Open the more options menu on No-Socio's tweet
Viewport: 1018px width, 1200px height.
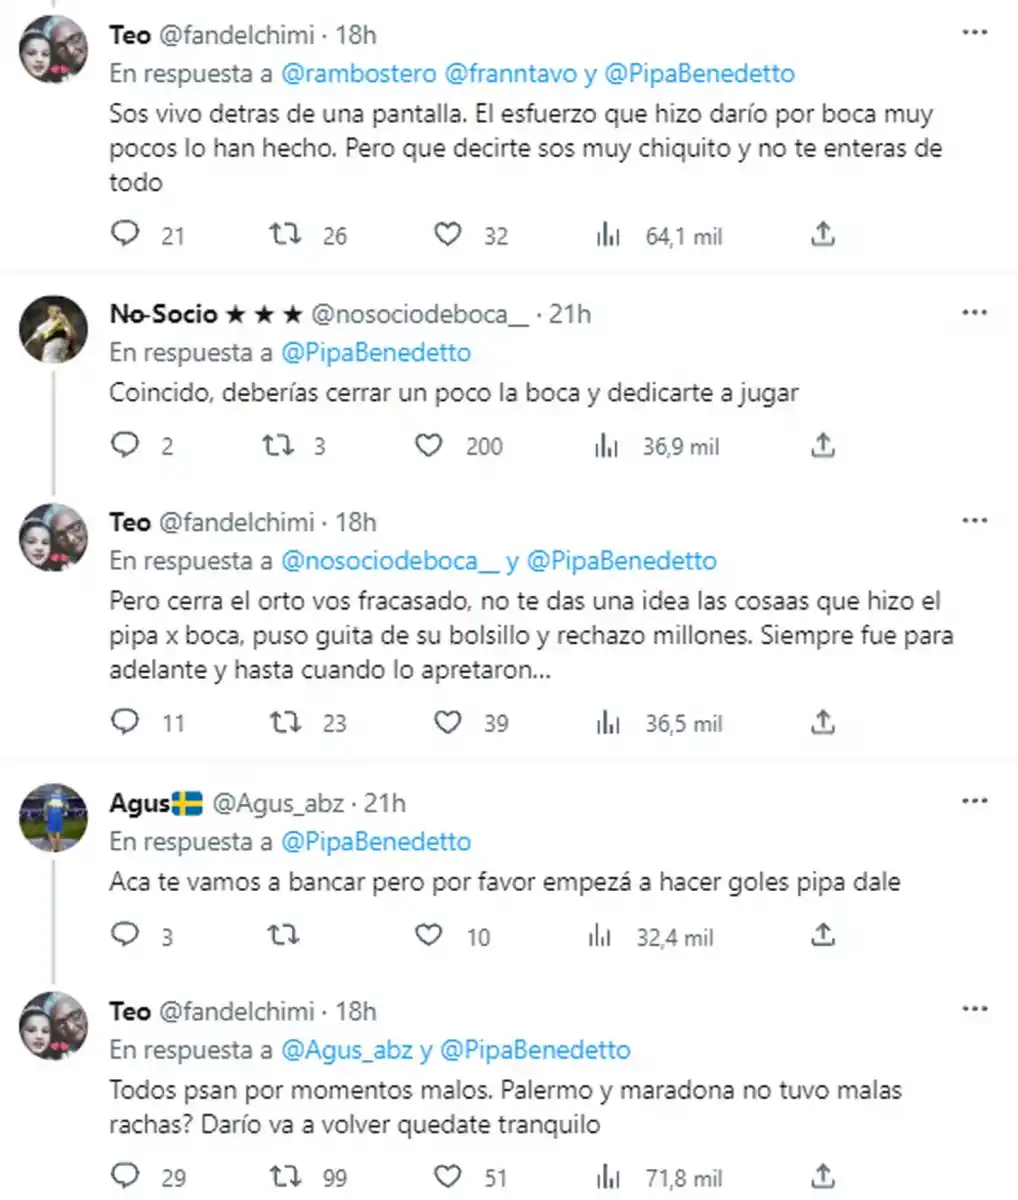tap(974, 311)
